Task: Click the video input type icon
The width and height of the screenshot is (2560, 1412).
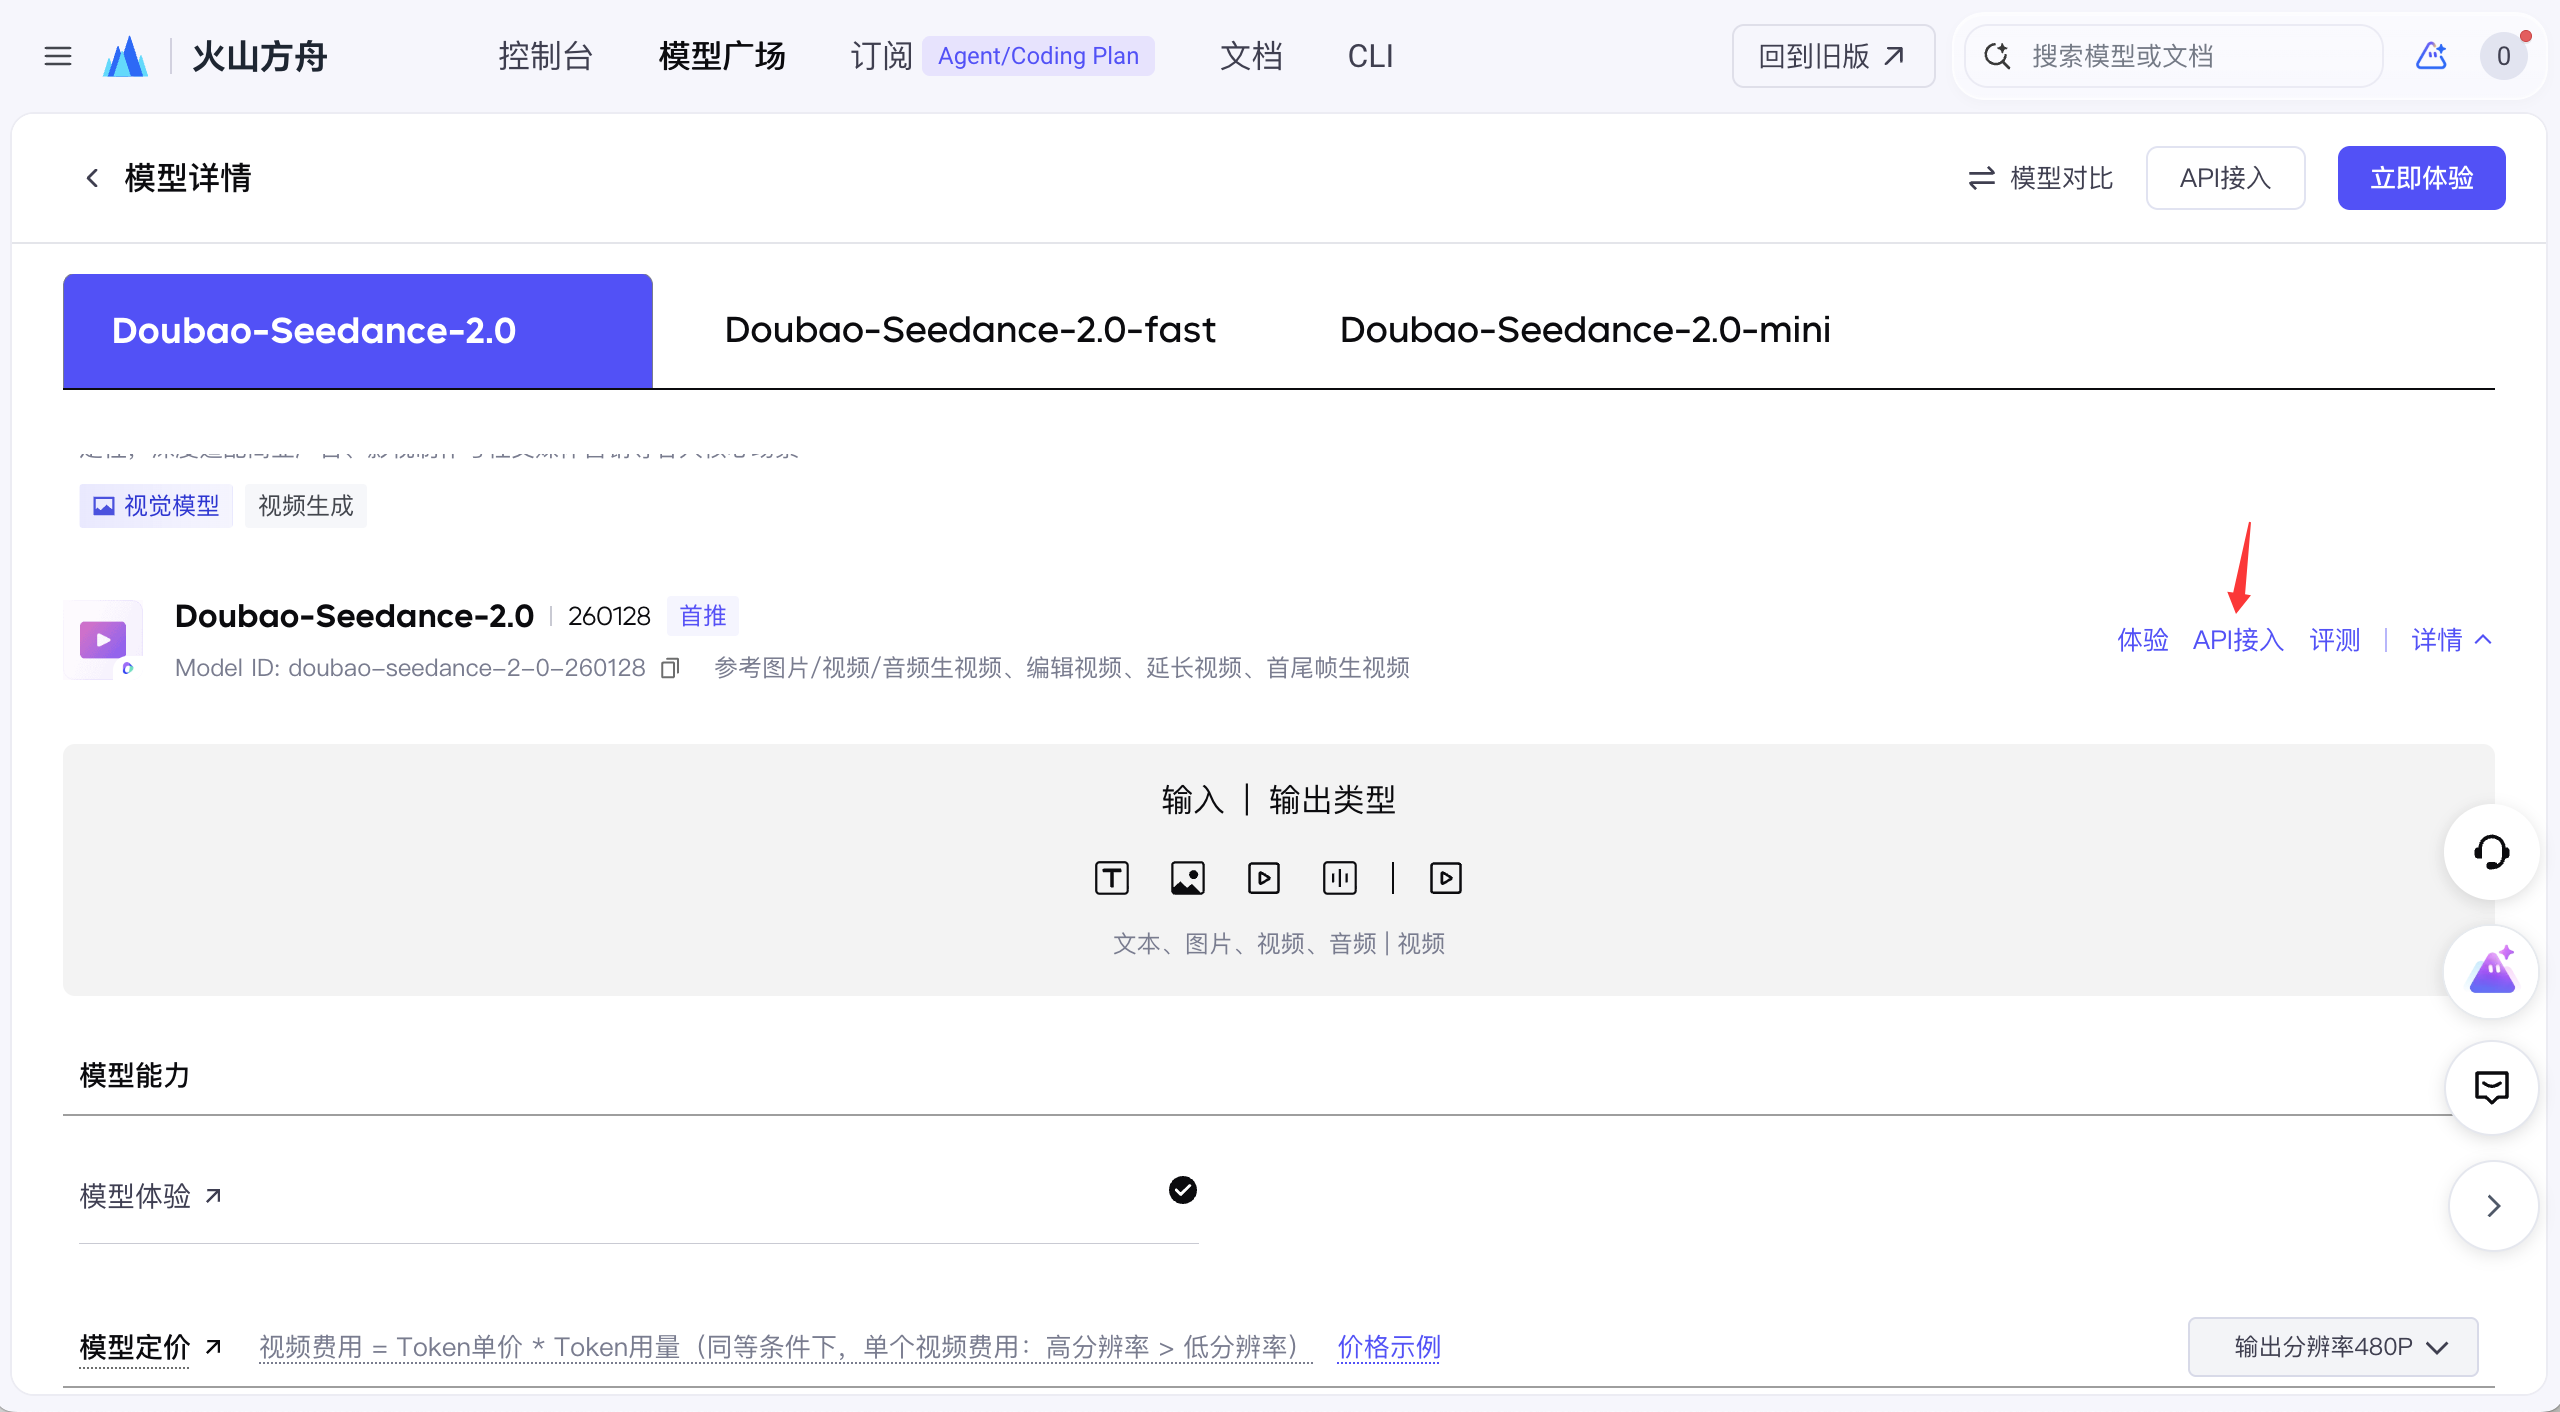Action: (x=1264, y=878)
